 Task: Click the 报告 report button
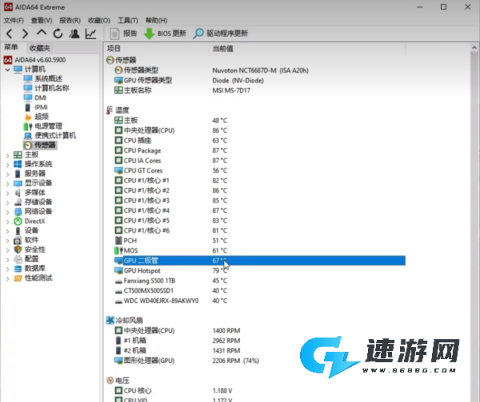click(x=124, y=33)
